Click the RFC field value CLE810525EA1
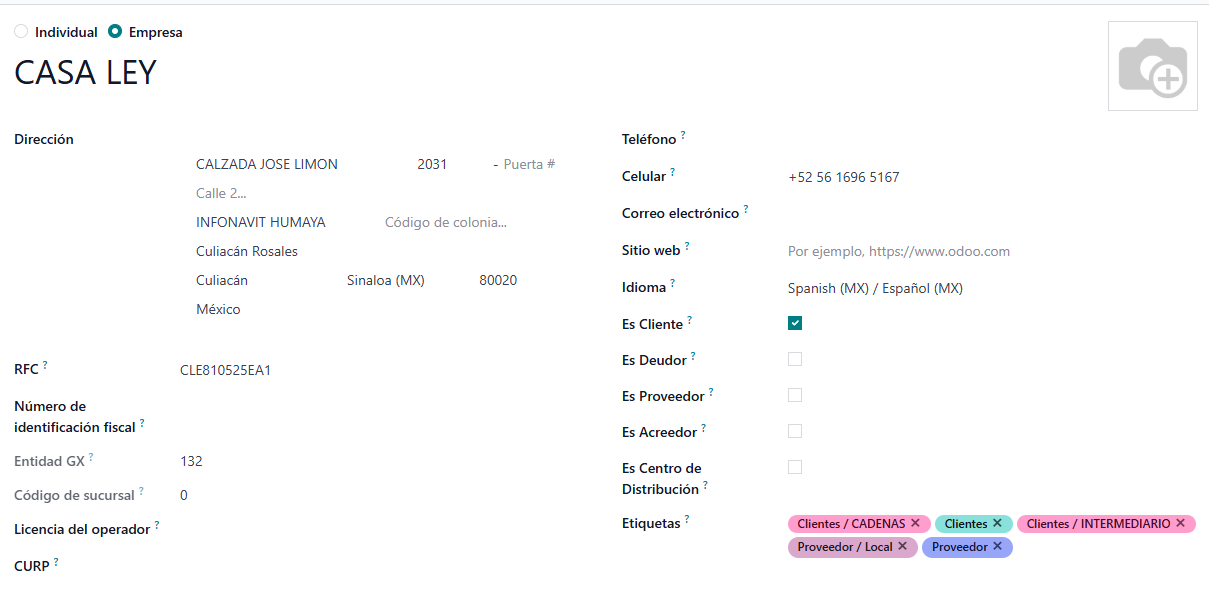Image resolution: width=1209 pixels, height=600 pixels. (225, 371)
